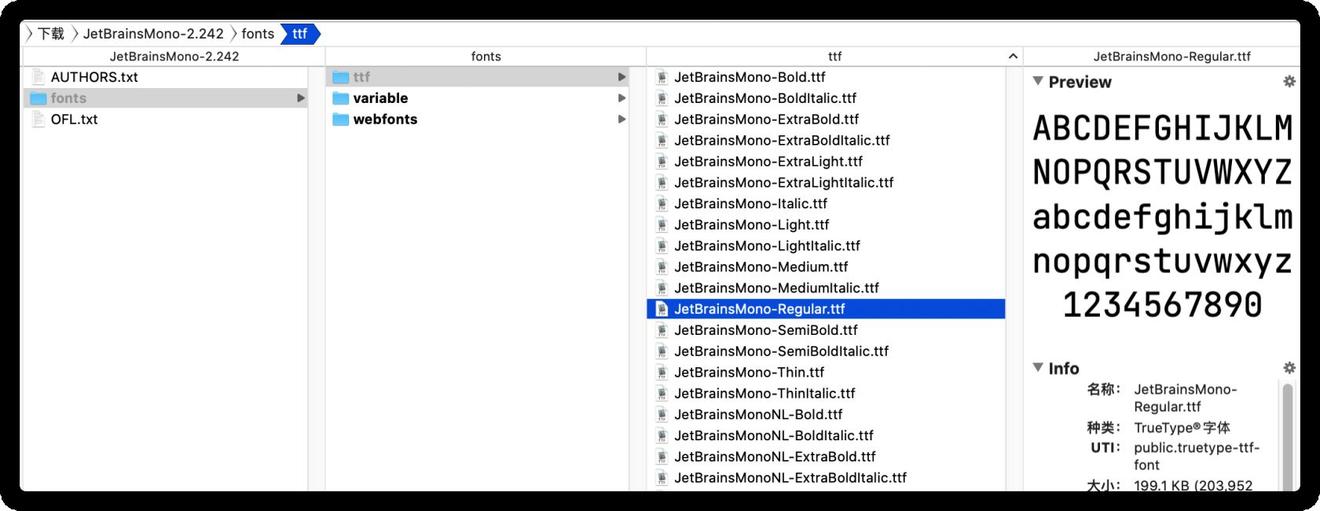Open the Preview section gear menu
This screenshot has height=511, width=1320.
point(1289,82)
